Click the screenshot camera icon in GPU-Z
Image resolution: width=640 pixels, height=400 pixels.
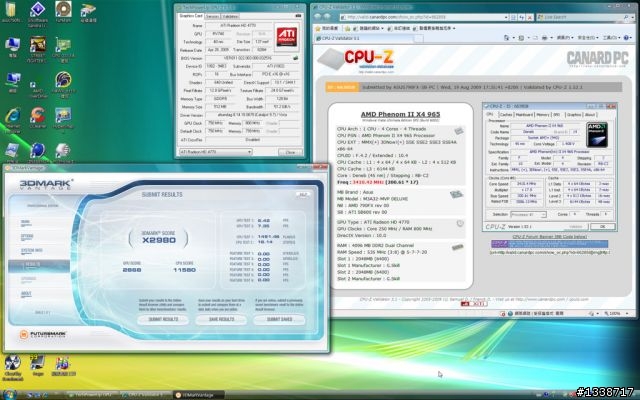click(x=298, y=16)
